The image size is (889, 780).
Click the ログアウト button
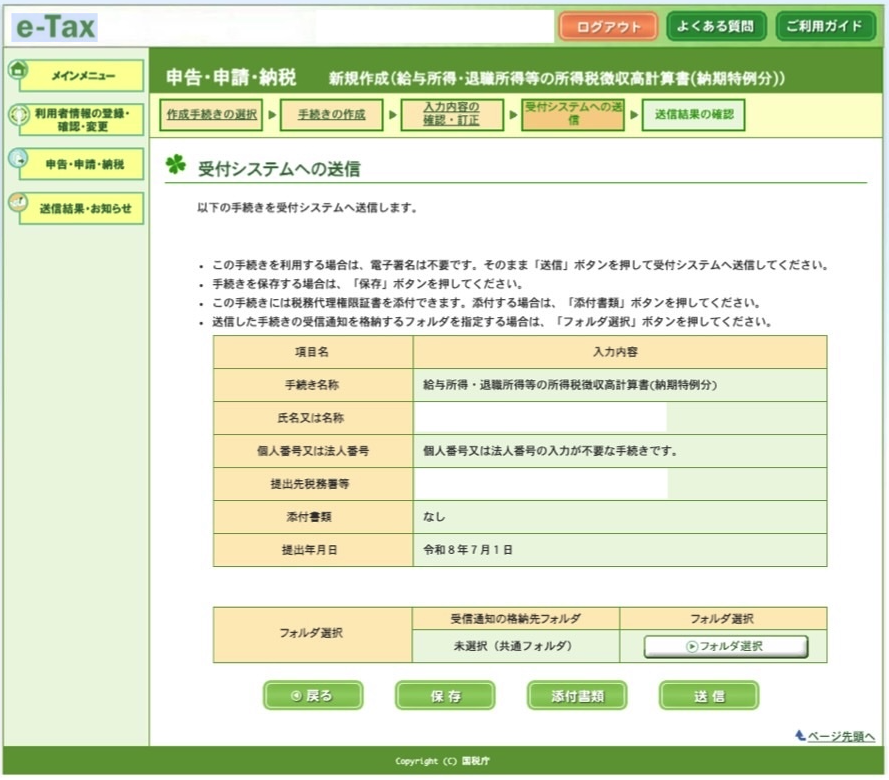[608, 27]
